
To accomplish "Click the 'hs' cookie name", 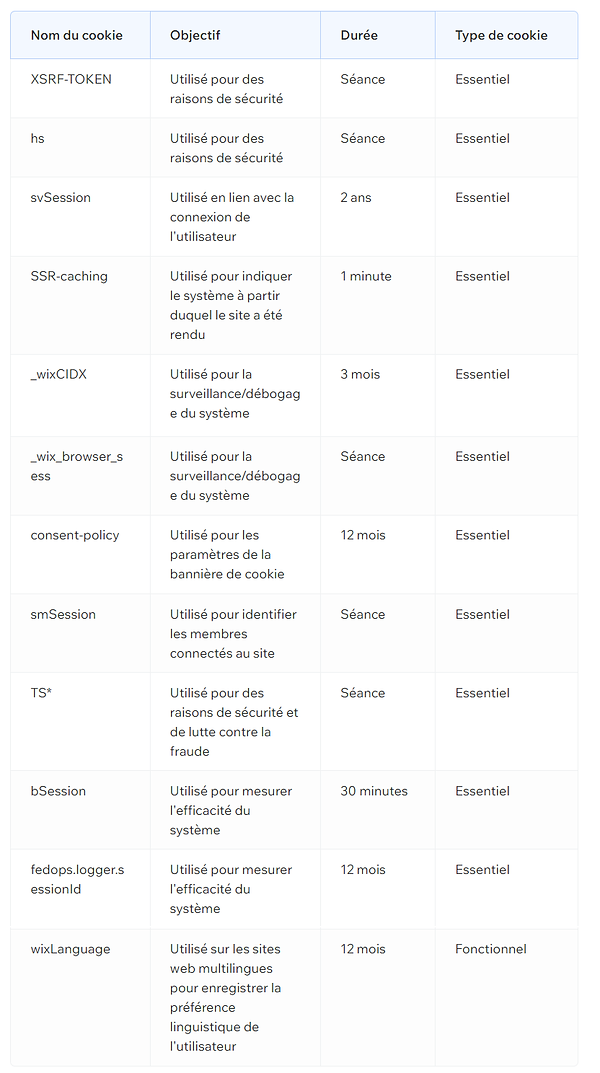I will 38,138.
